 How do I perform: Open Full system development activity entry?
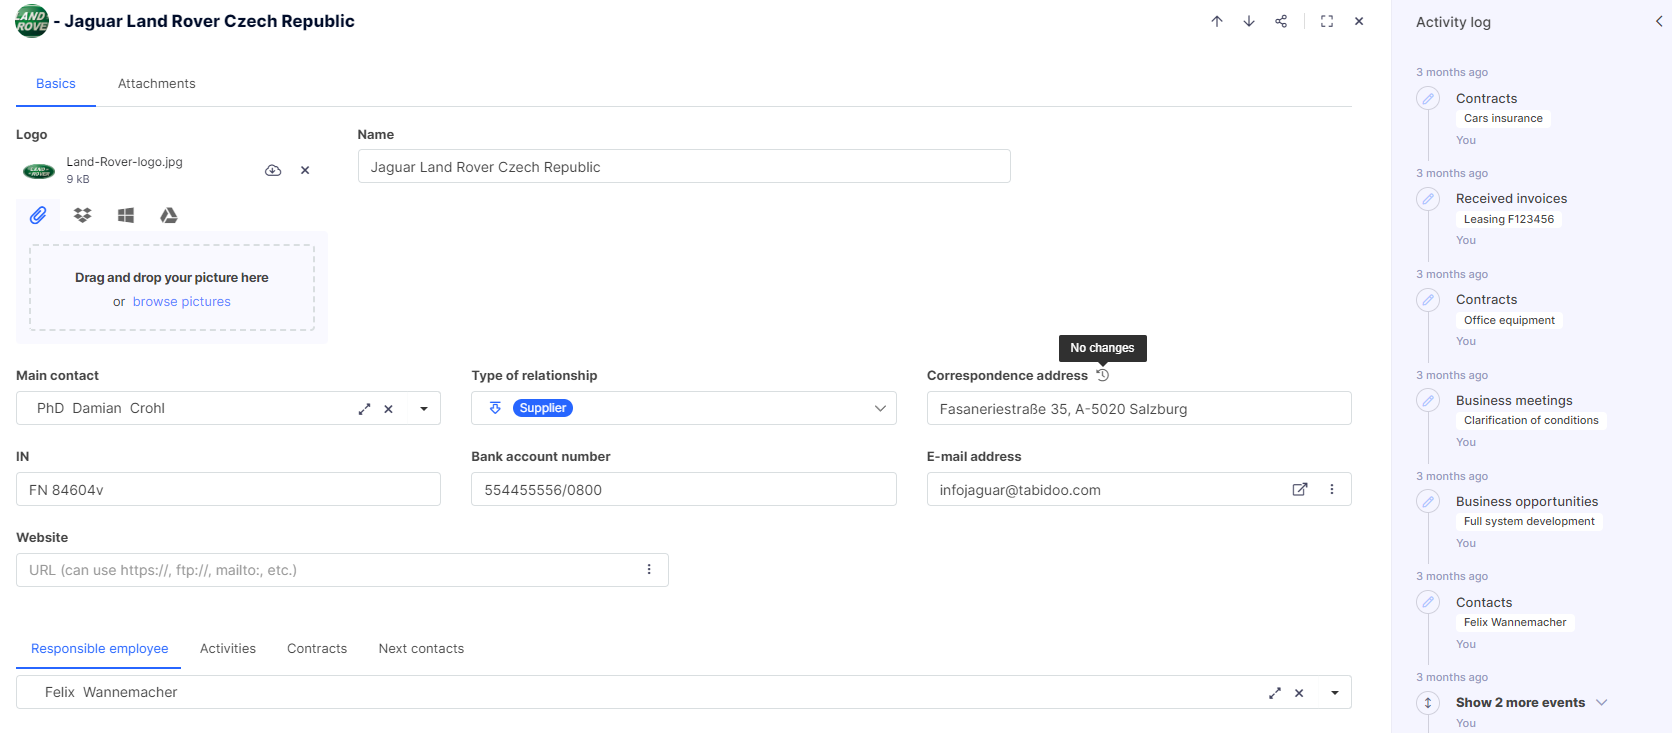point(1529,521)
